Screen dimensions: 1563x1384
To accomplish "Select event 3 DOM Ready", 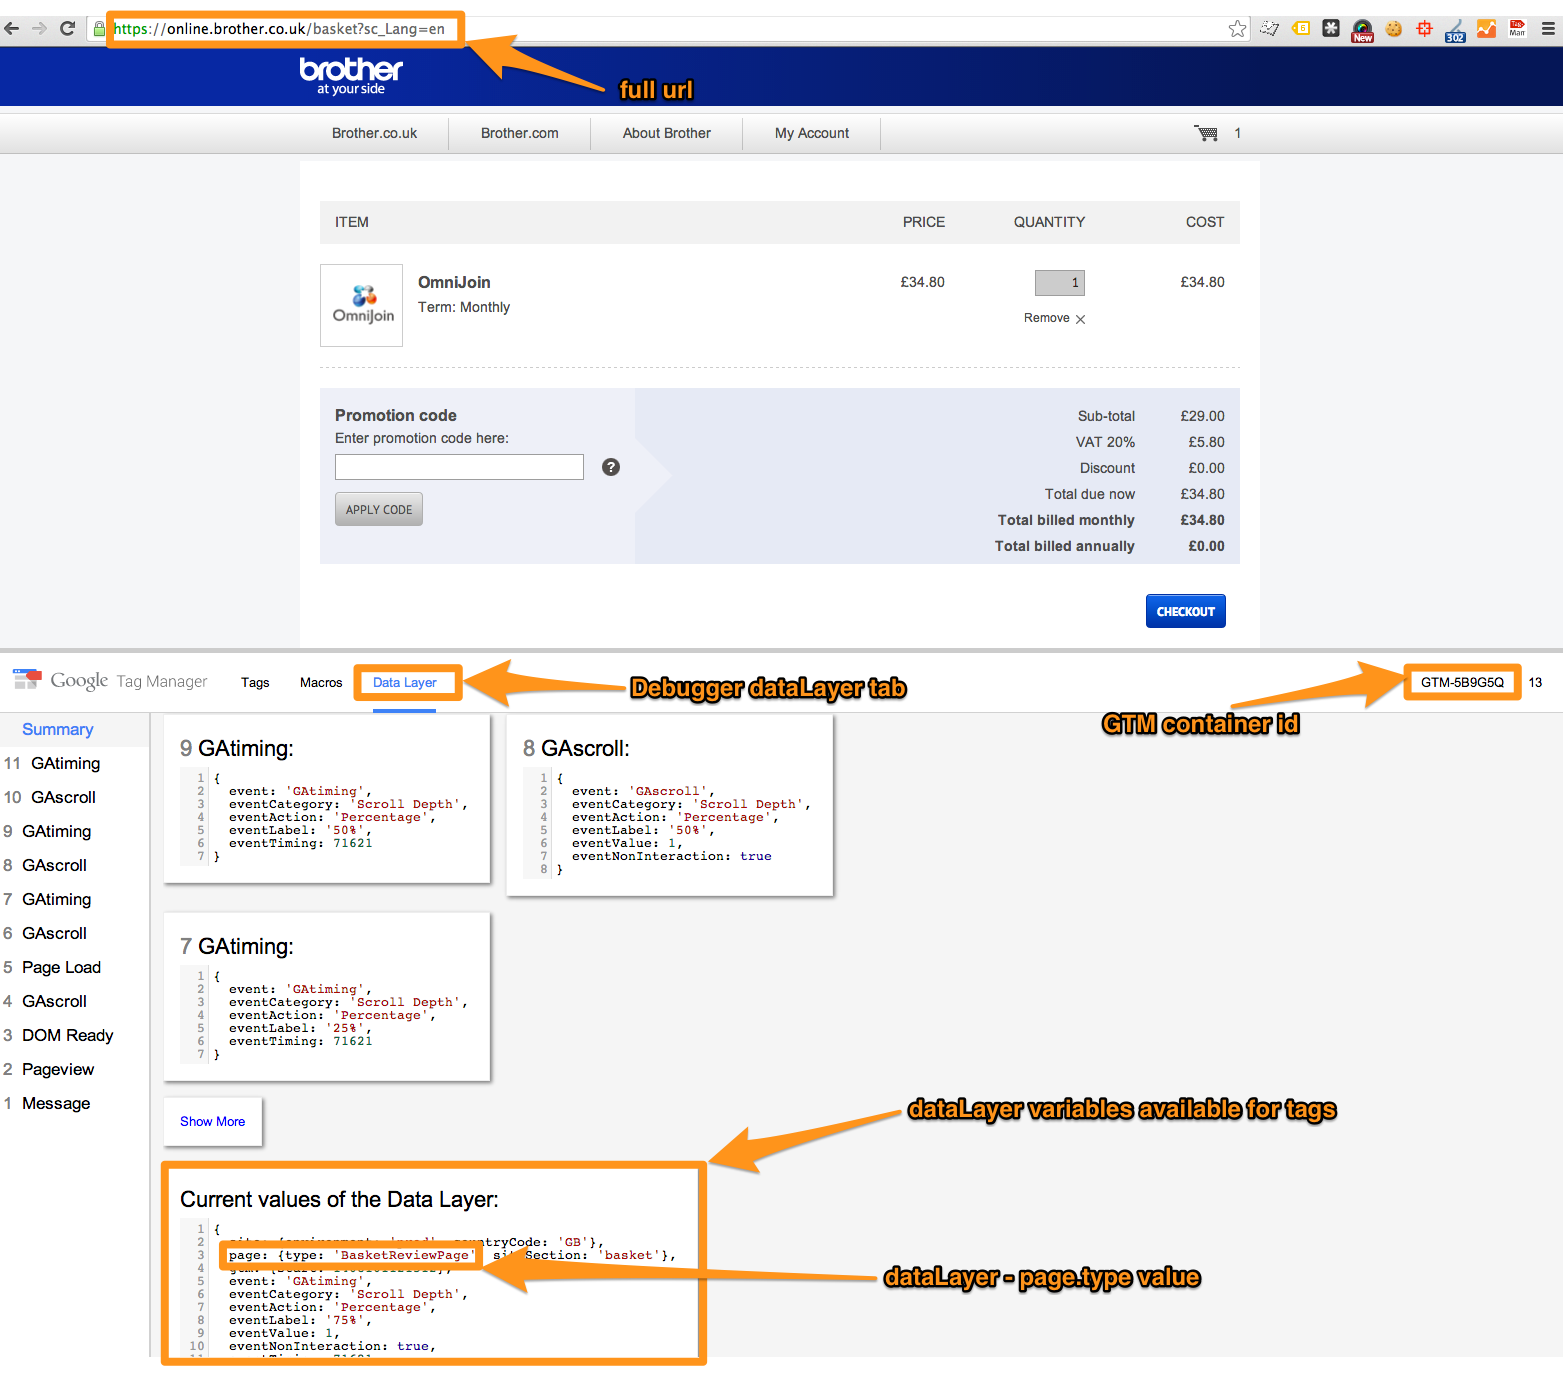I will tap(58, 1035).
